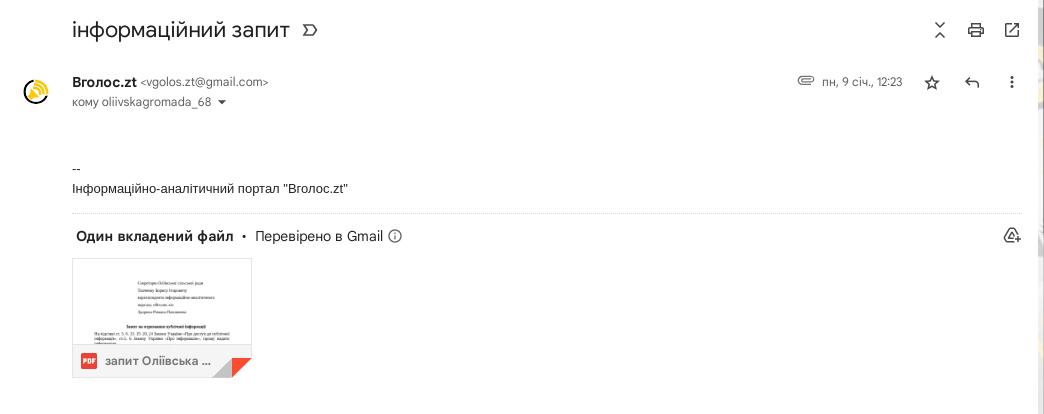Click the reply arrow icon
The image size is (1044, 414).
click(972, 83)
